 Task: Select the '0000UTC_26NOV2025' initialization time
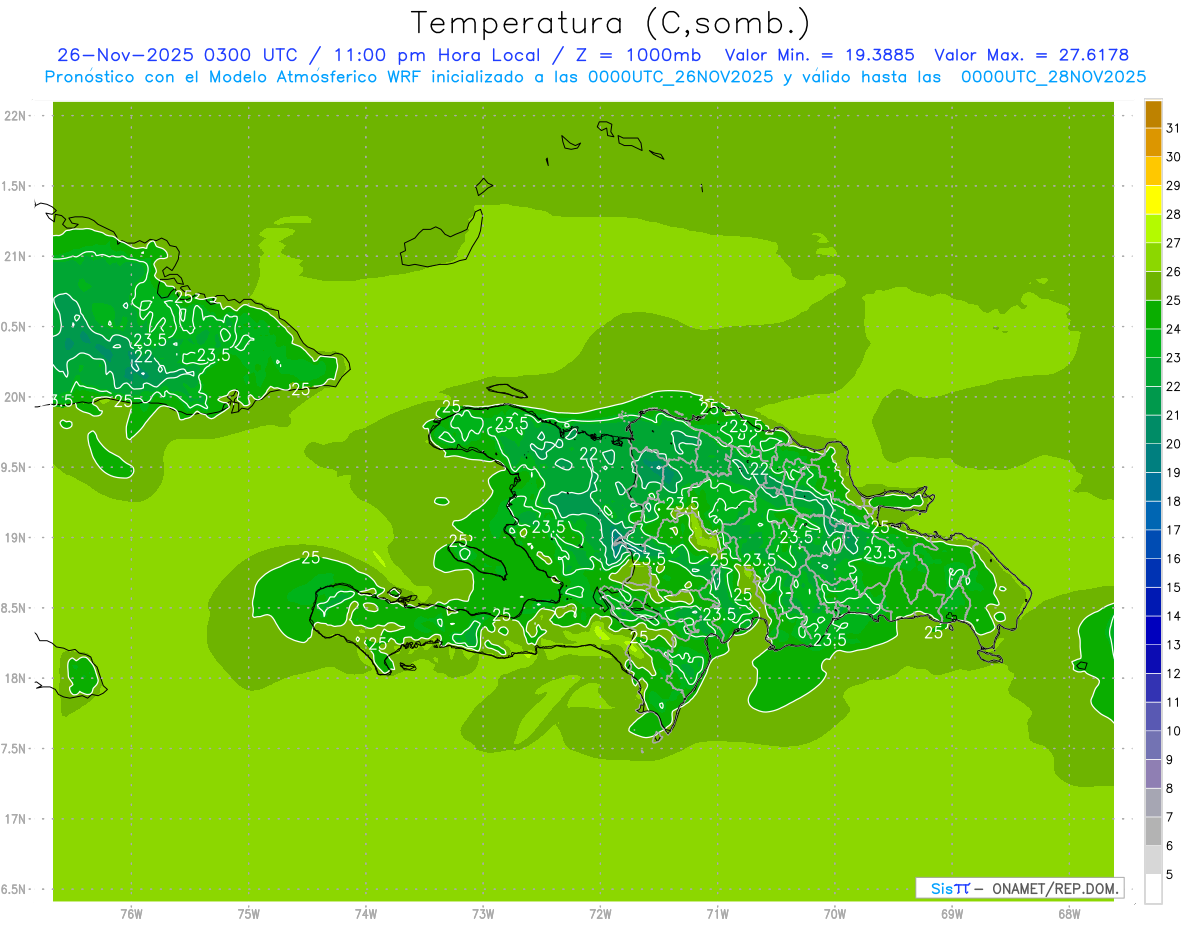(680, 77)
